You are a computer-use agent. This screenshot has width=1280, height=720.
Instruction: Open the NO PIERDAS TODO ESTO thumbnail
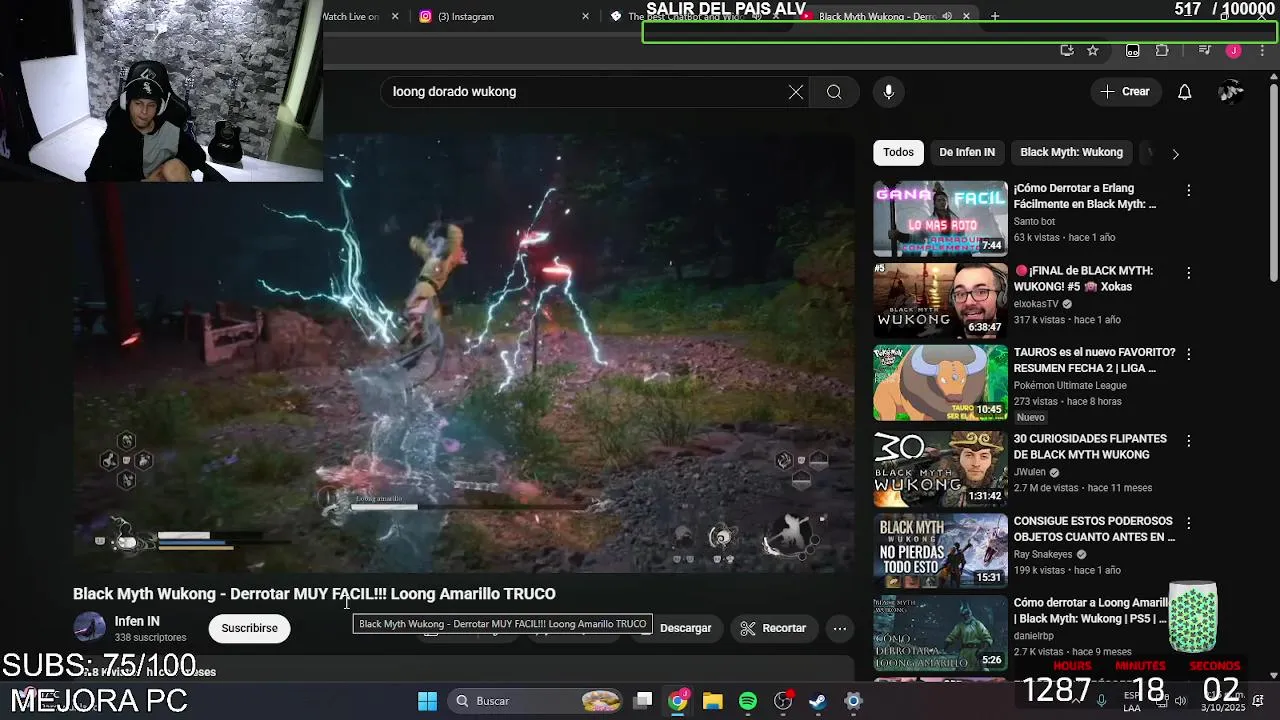pyautogui.click(x=940, y=551)
